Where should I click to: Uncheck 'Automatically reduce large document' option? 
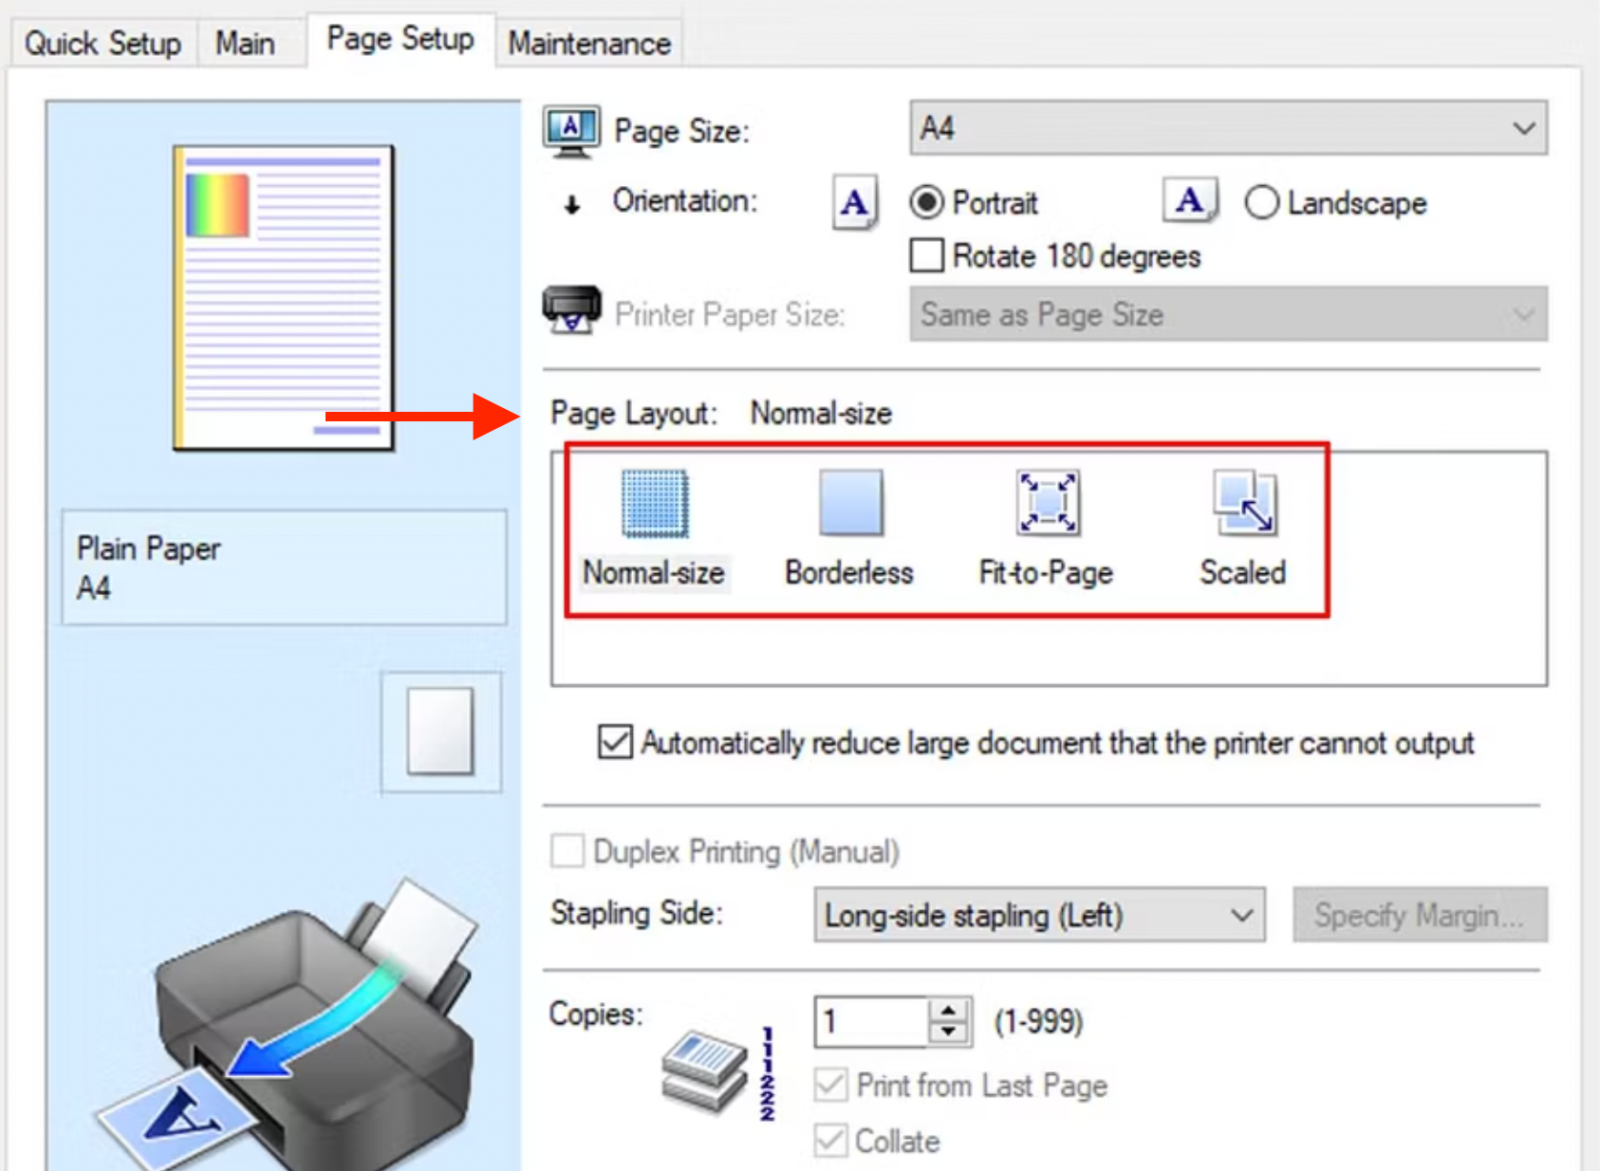point(614,742)
